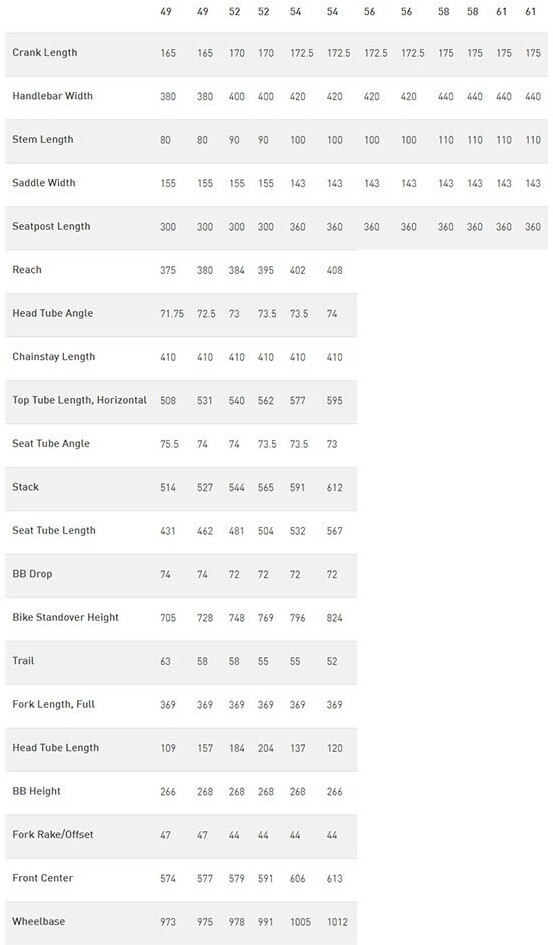Click the Head Tube Angle label

tap(52, 313)
